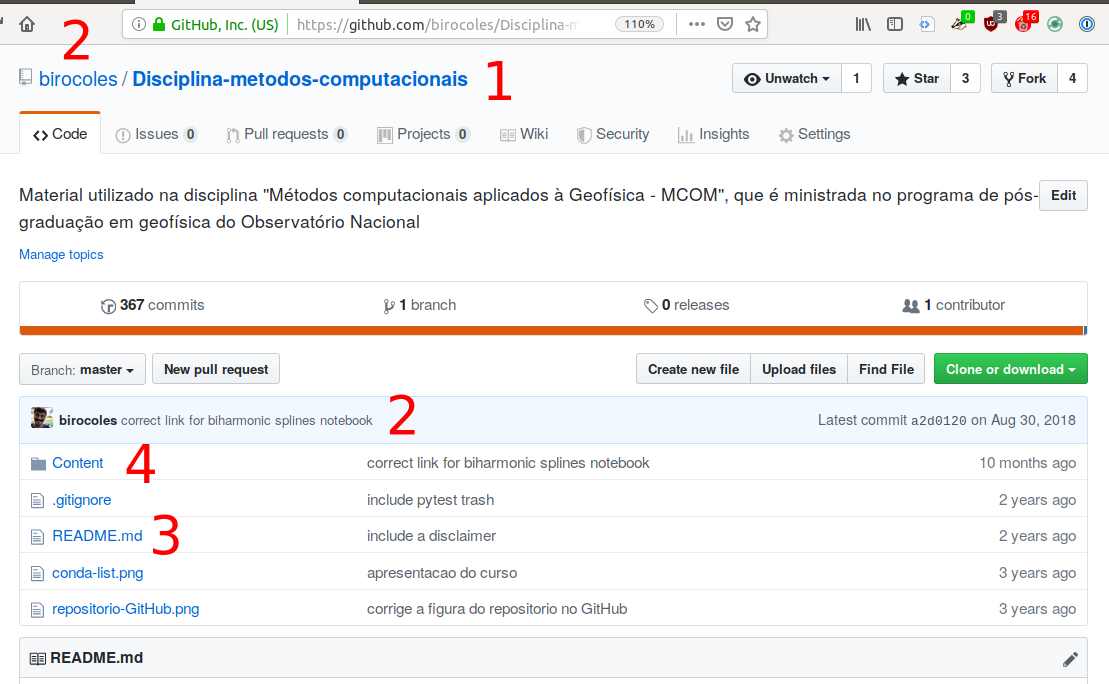
Task: View the 1 contributor page
Action: click(953, 306)
